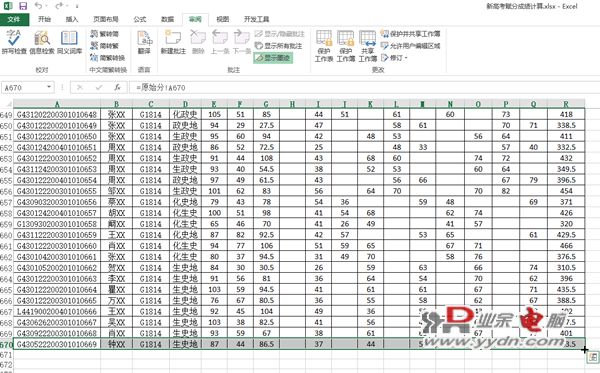This screenshot has height=373, width=600.
Task: Cancel the formula bar entry
Action: [80, 88]
